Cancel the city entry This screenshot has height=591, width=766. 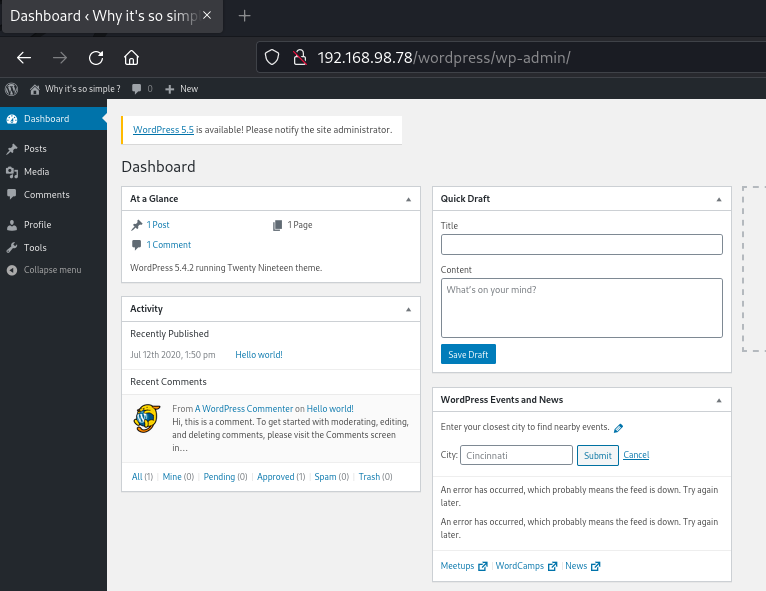pyautogui.click(x=636, y=455)
